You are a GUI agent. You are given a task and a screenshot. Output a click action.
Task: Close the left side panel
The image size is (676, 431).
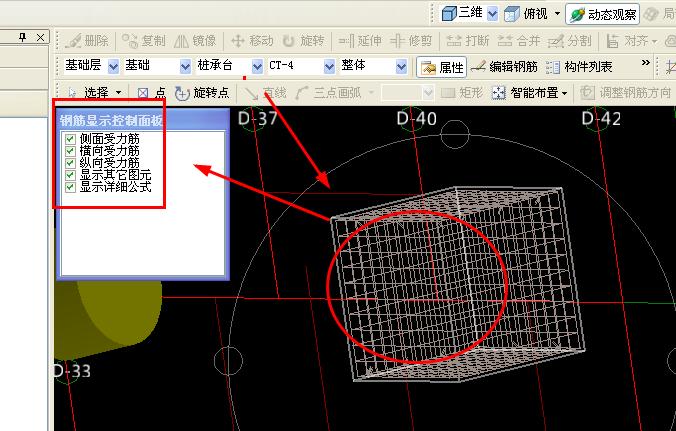40,37
